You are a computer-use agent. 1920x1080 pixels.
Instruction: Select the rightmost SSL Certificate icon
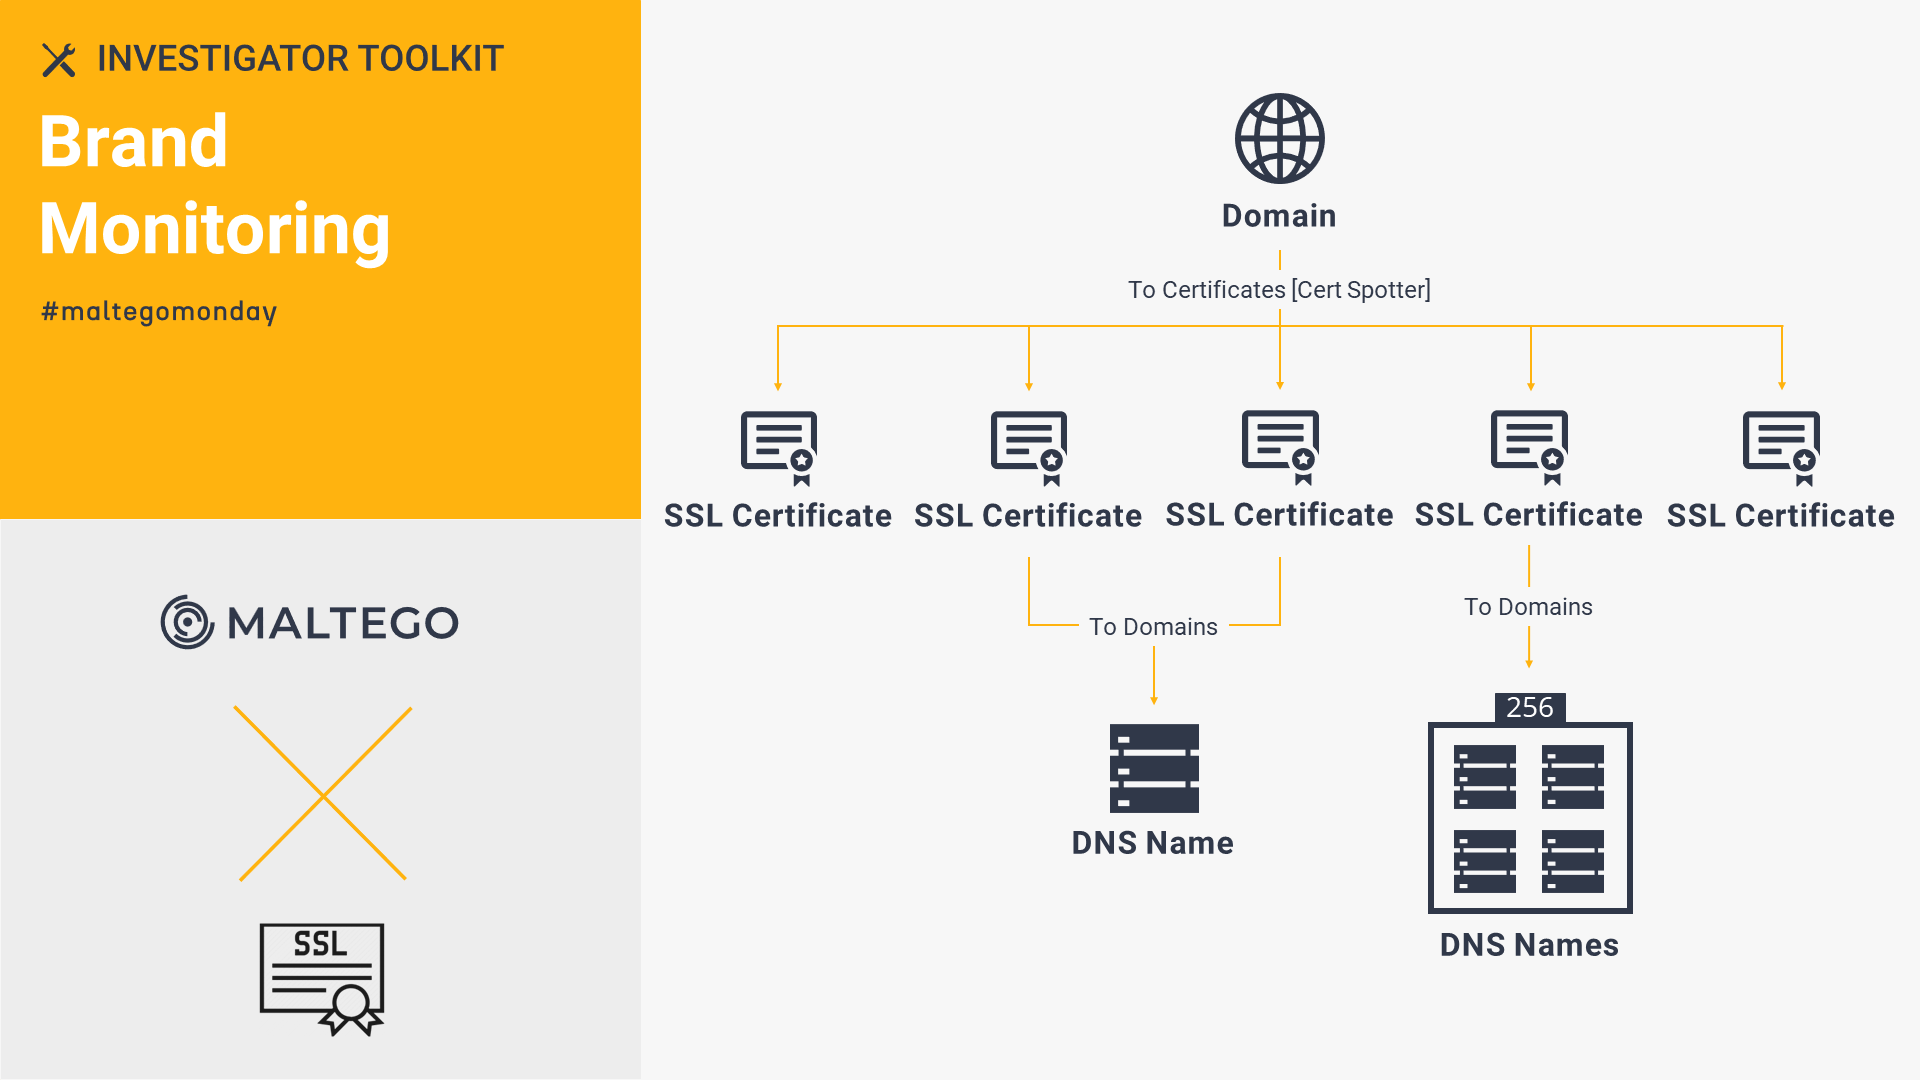[x=1781, y=448]
